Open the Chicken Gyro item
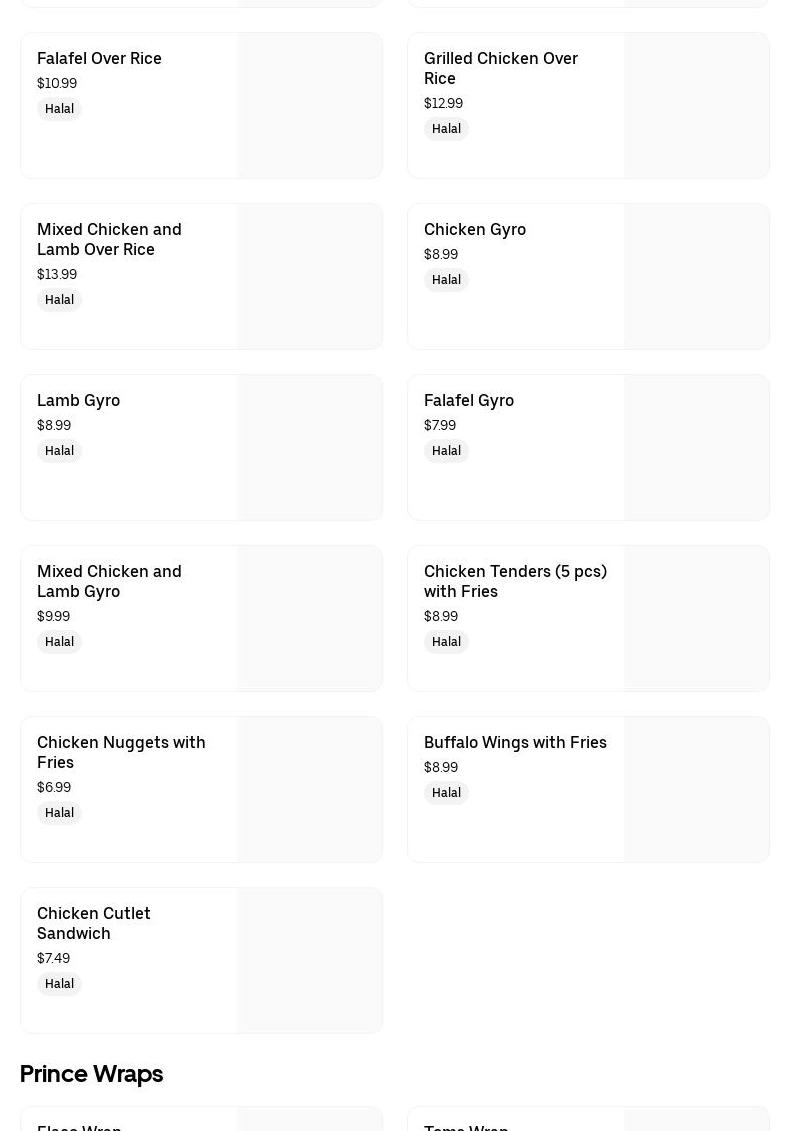This screenshot has width=804, height=1131. pyautogui.click(x=475, y=230)
